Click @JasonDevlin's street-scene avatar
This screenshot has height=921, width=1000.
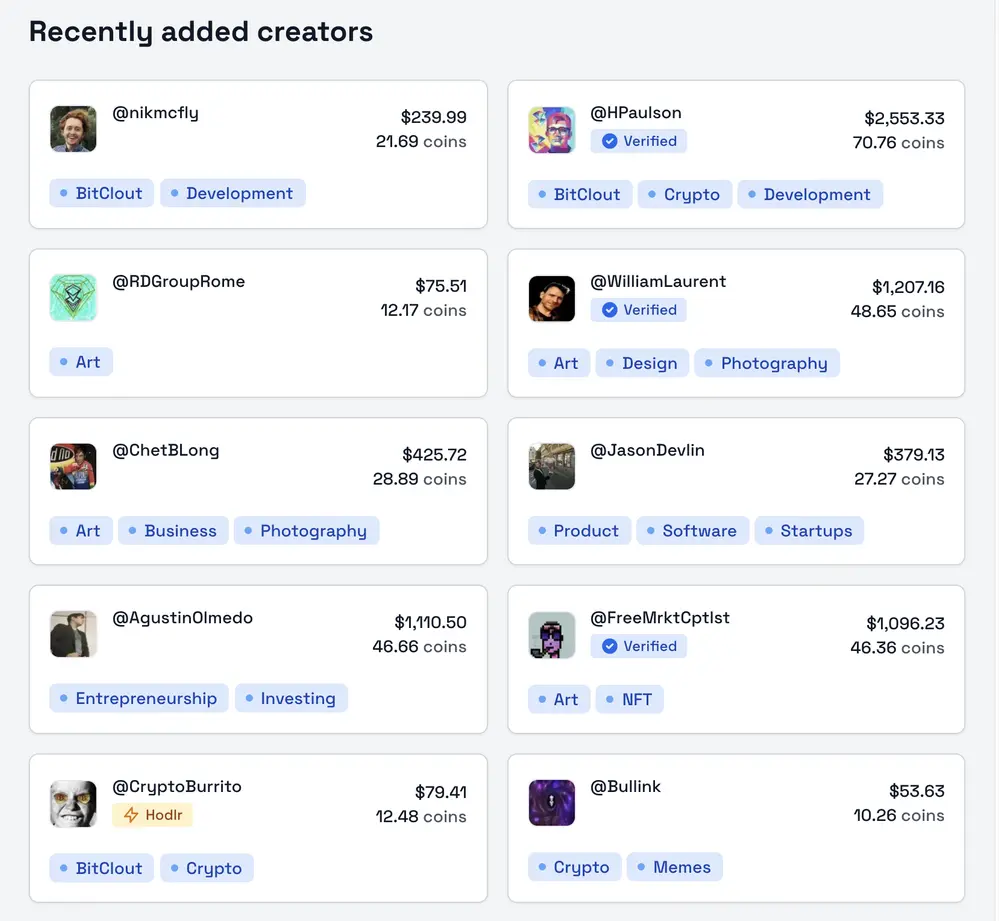[552, 466]
